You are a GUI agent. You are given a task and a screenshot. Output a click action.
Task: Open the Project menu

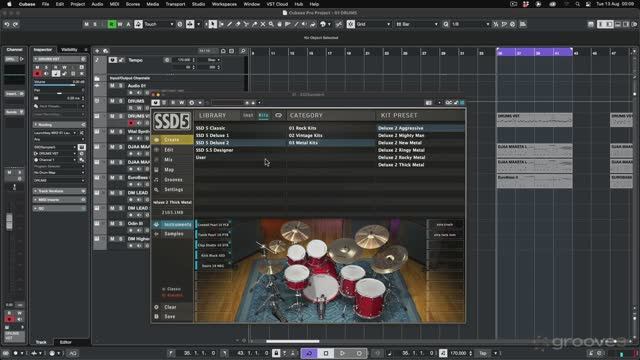(x=78, y=4)
